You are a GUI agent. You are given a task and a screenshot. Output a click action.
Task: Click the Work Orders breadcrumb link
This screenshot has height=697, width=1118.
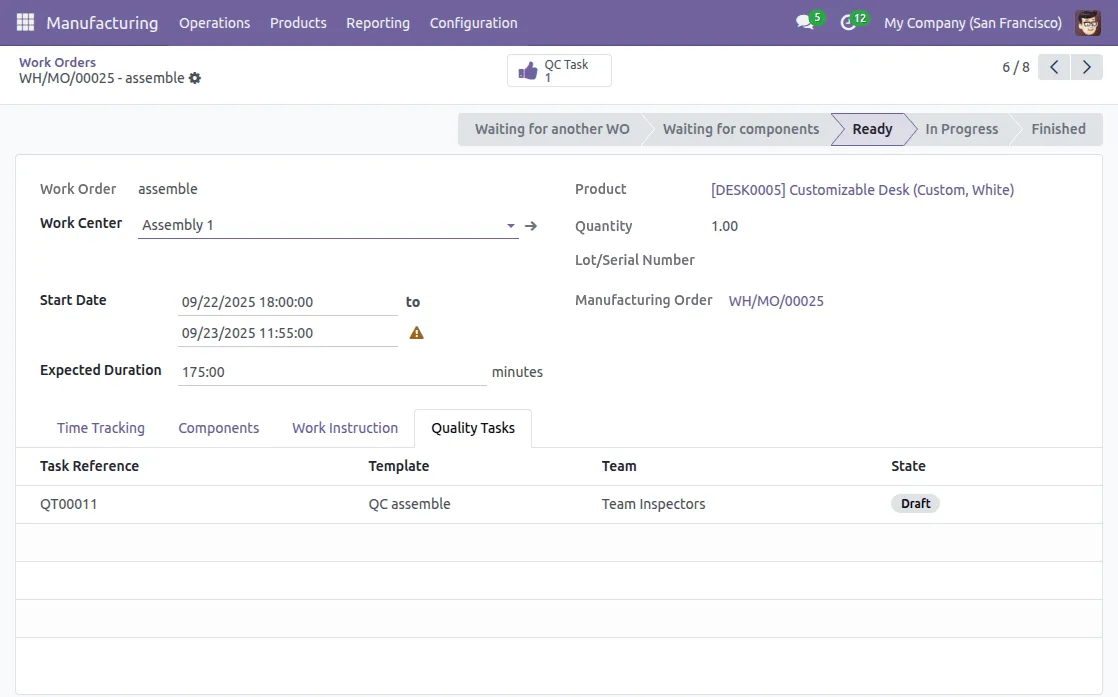point(58,62)
